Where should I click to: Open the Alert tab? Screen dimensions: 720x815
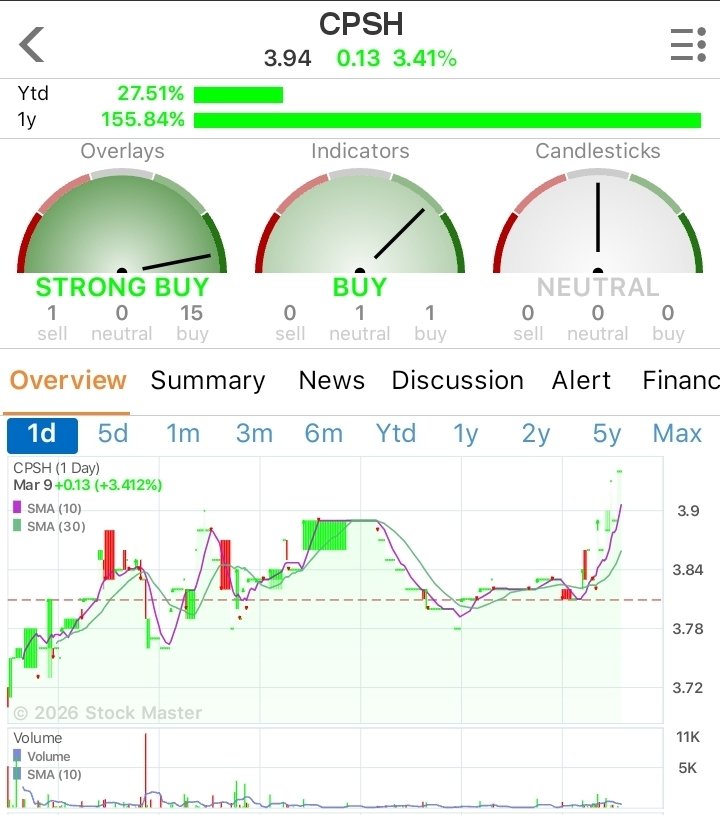point(581,380)
